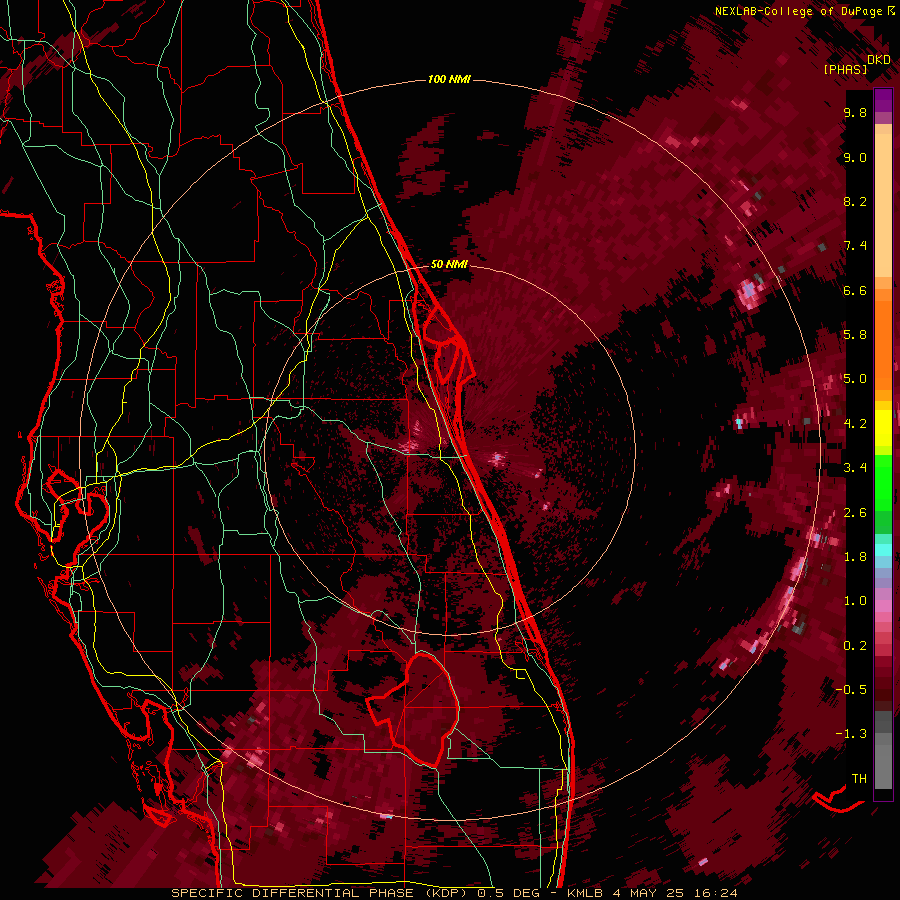Click the 6.6 scale value
The image size is (900, 900).
coord(855,290)
